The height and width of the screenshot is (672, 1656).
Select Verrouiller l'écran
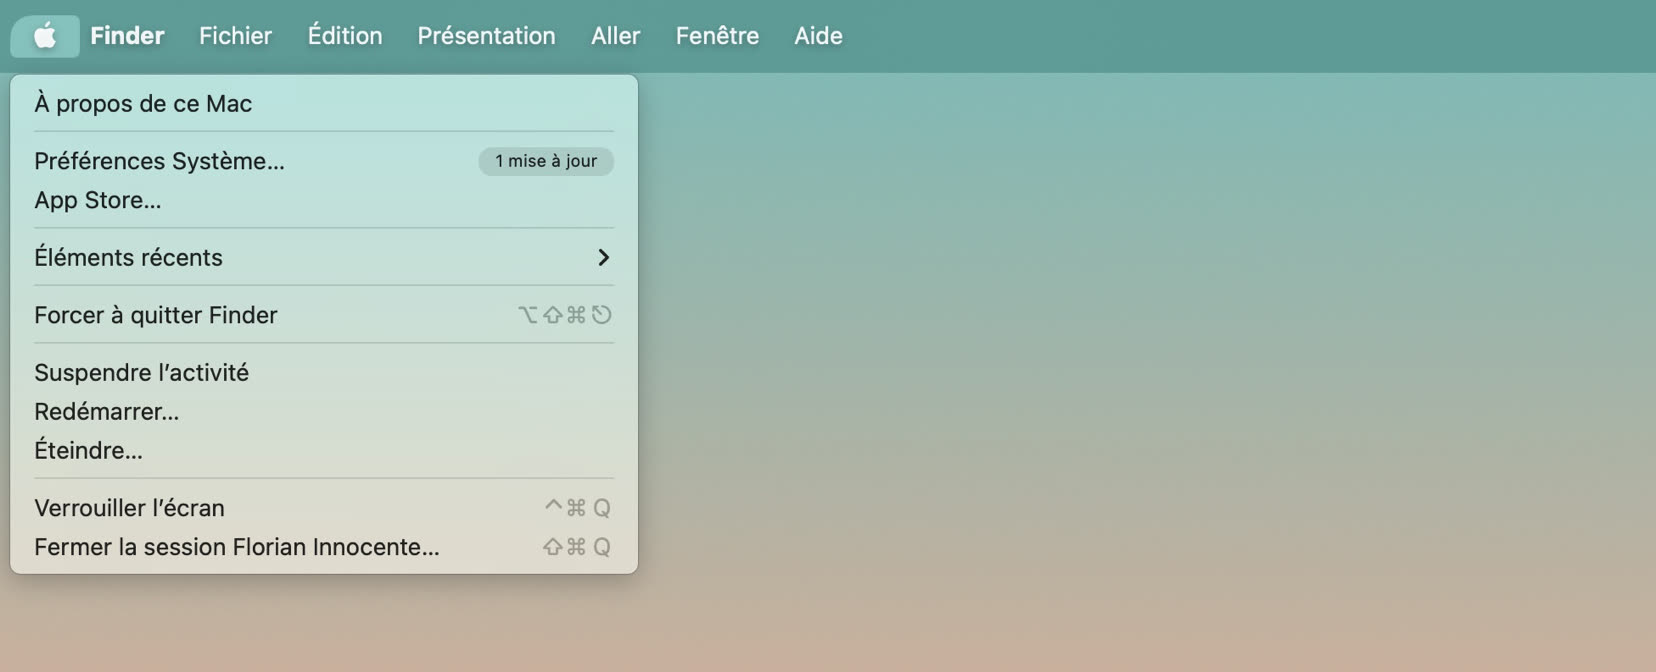pos(324,508)
